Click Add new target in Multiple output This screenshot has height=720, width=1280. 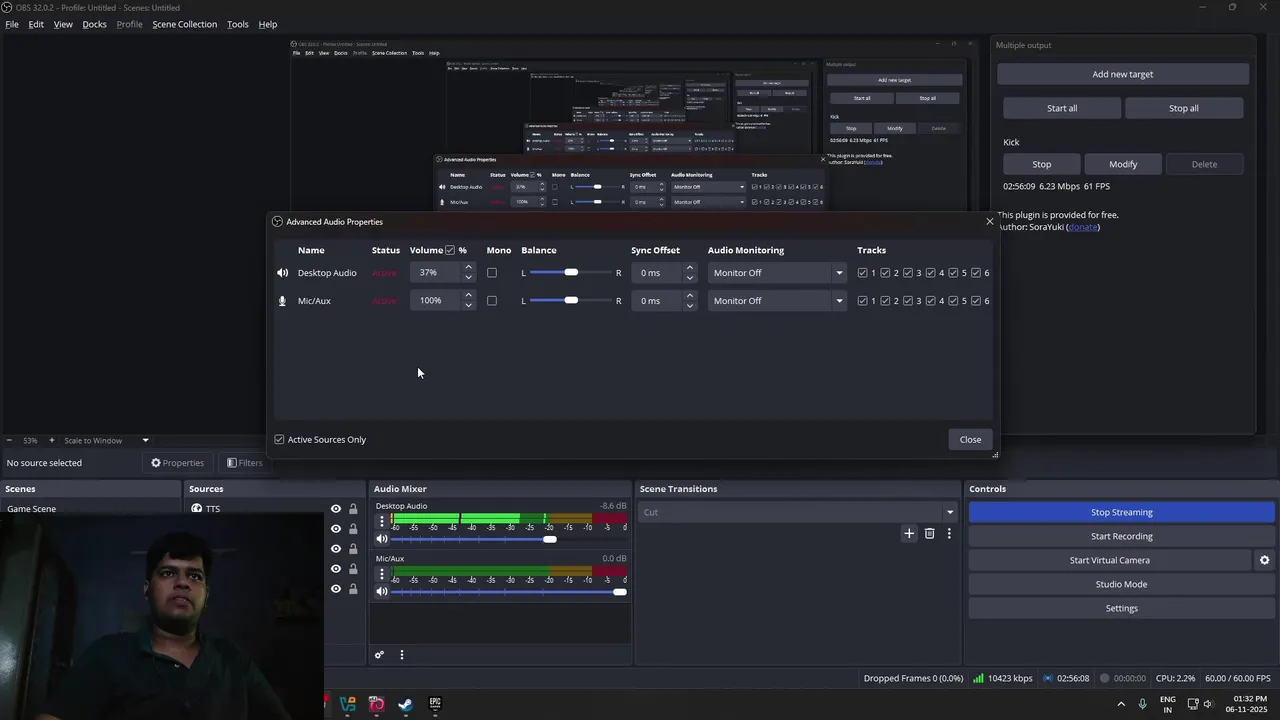1123,74
